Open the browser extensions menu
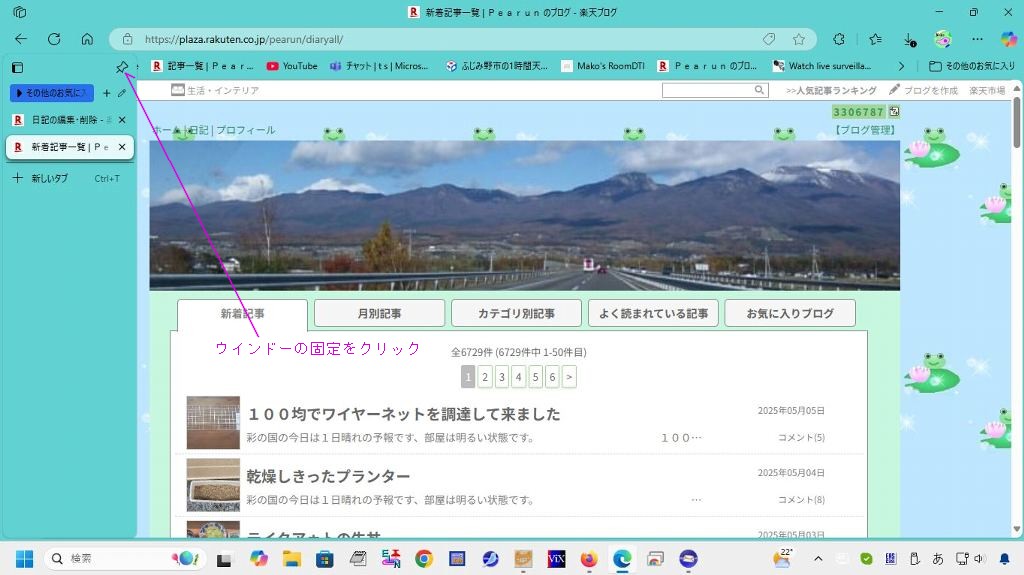Screen dimensions: 1024x575 pos(839,39)
